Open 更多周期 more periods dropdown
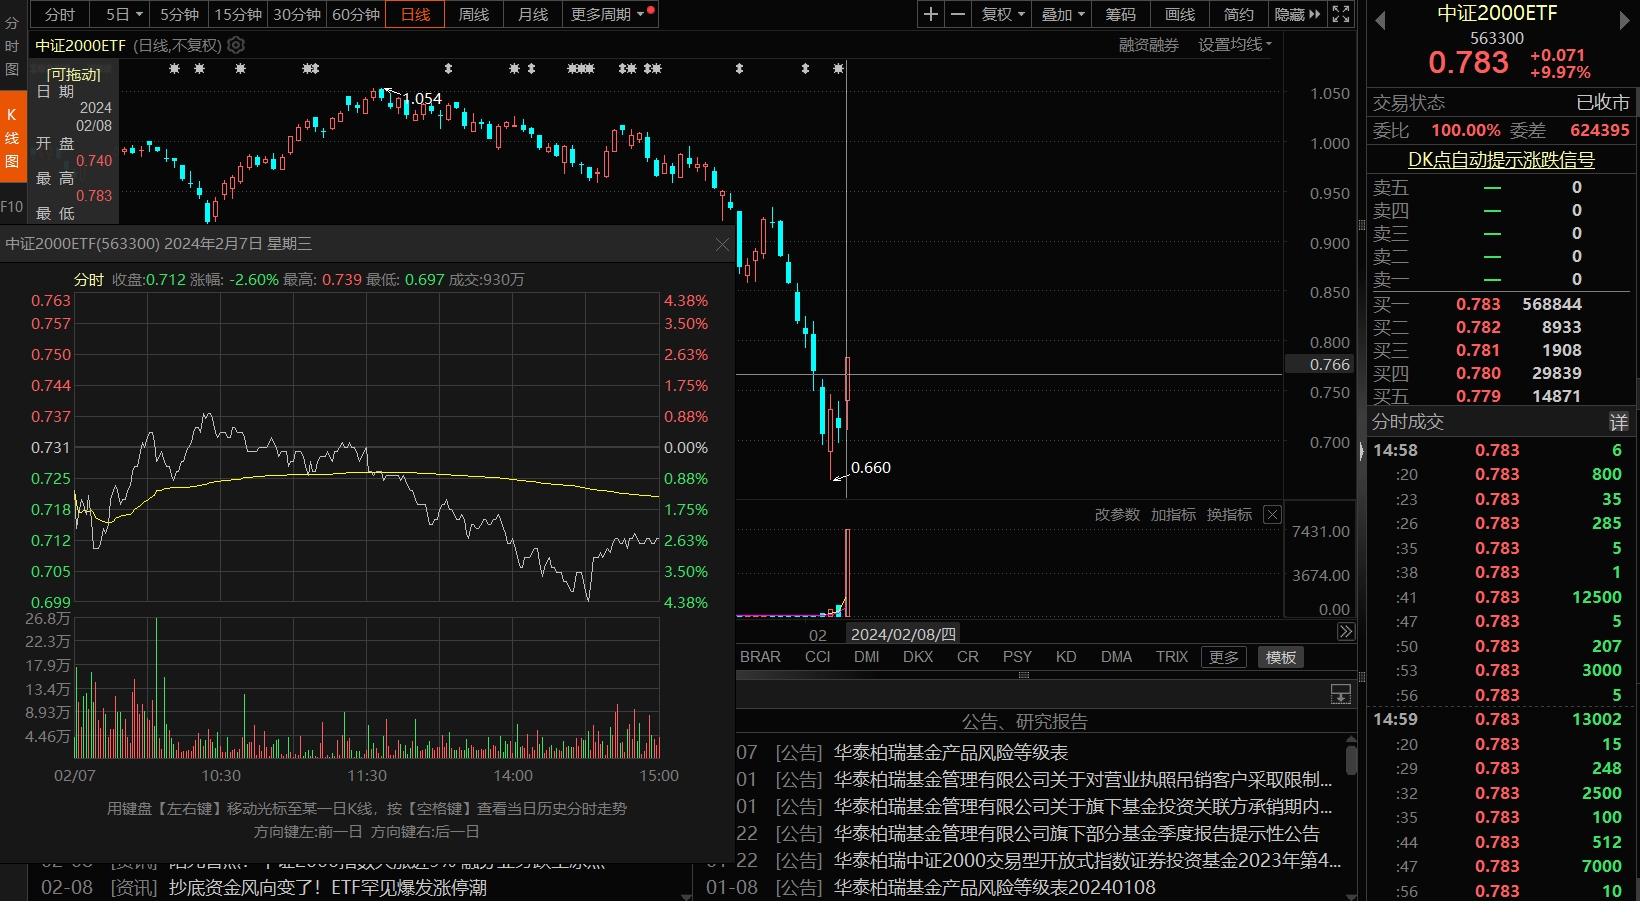Screen dimensions: 1640x901 [607, 14]
